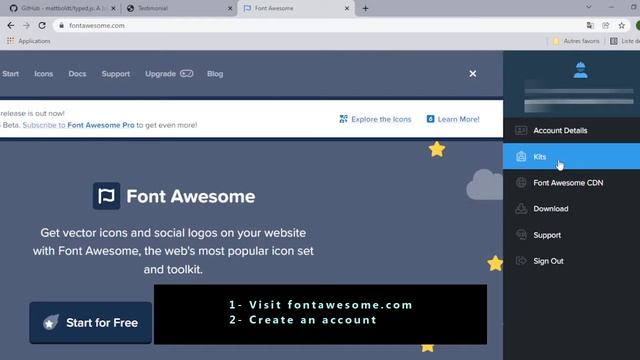The width and height of the screenshot is (640, 360).
Task: Open the Upgrade nav link
Action: [160, 74]
